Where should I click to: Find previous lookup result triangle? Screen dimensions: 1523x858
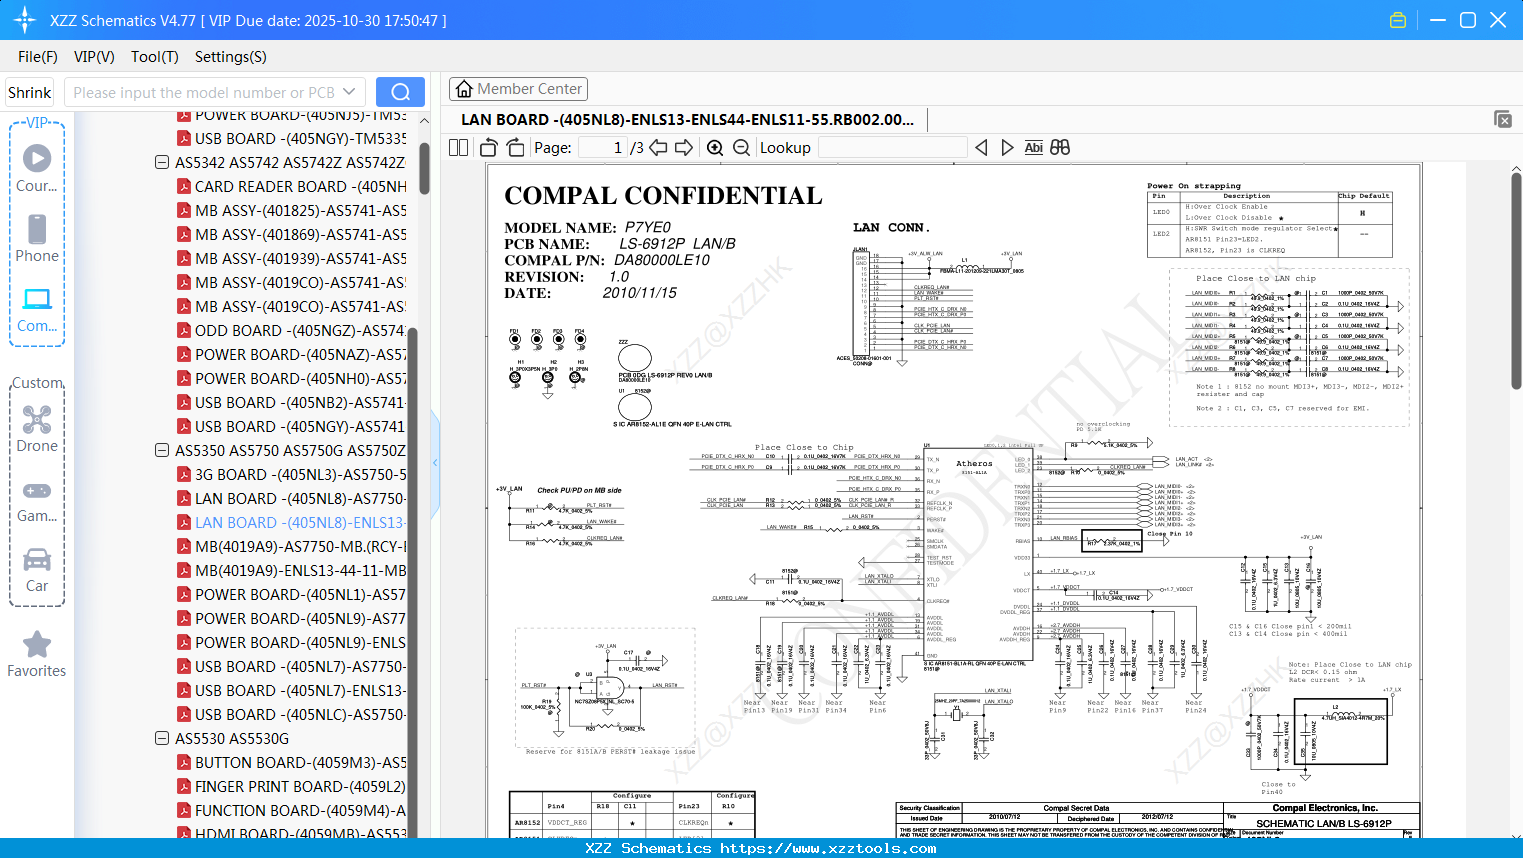tap(981, 148)
